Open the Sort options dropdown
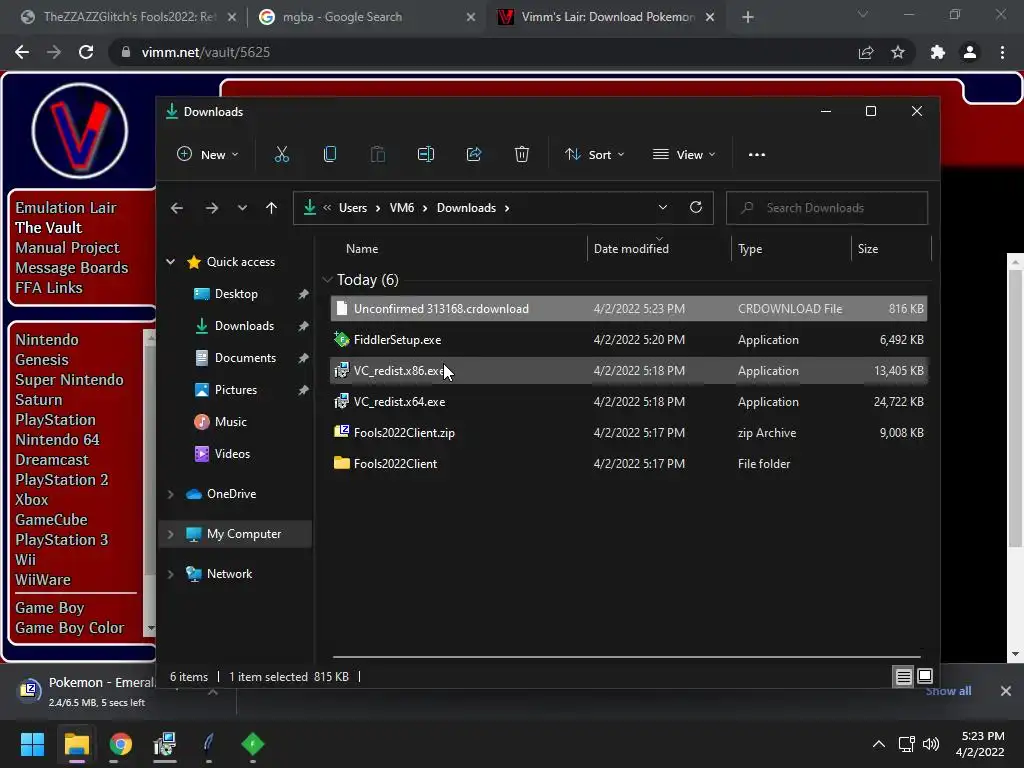The width and height of the screenshot is (1024, 768). click(594, 155)
